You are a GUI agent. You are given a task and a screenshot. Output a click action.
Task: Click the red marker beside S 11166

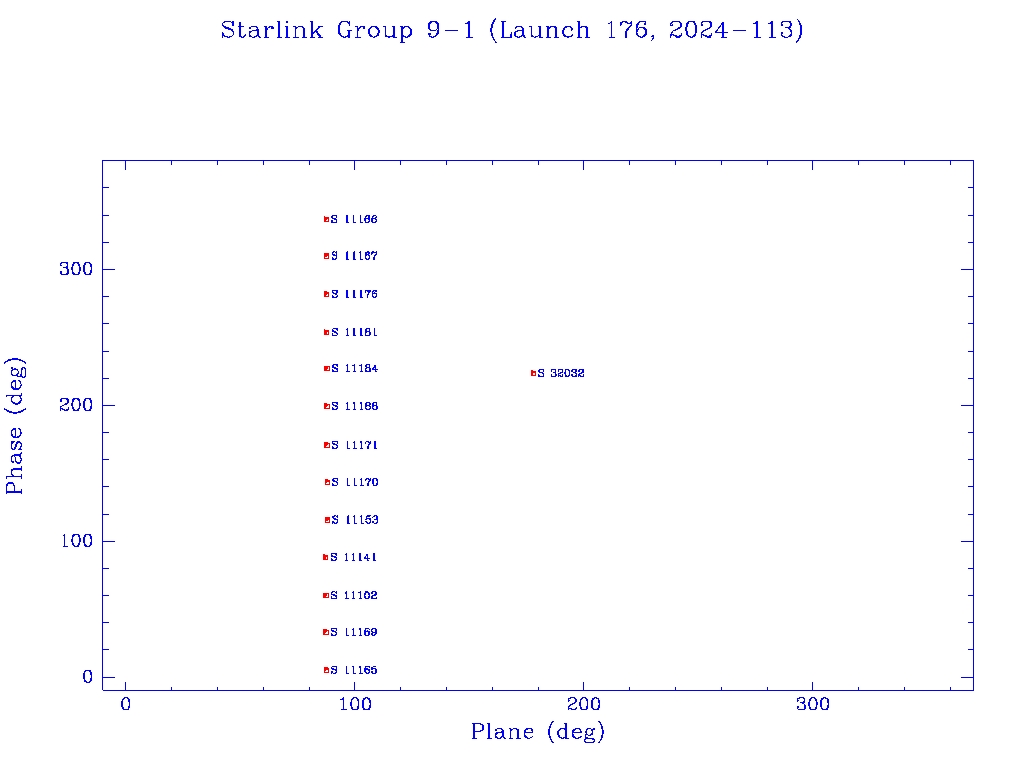tap(327, 219)
